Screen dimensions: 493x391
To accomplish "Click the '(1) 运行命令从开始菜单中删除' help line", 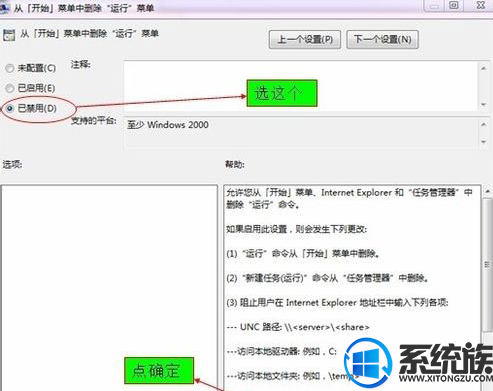I will coord(303,254).
